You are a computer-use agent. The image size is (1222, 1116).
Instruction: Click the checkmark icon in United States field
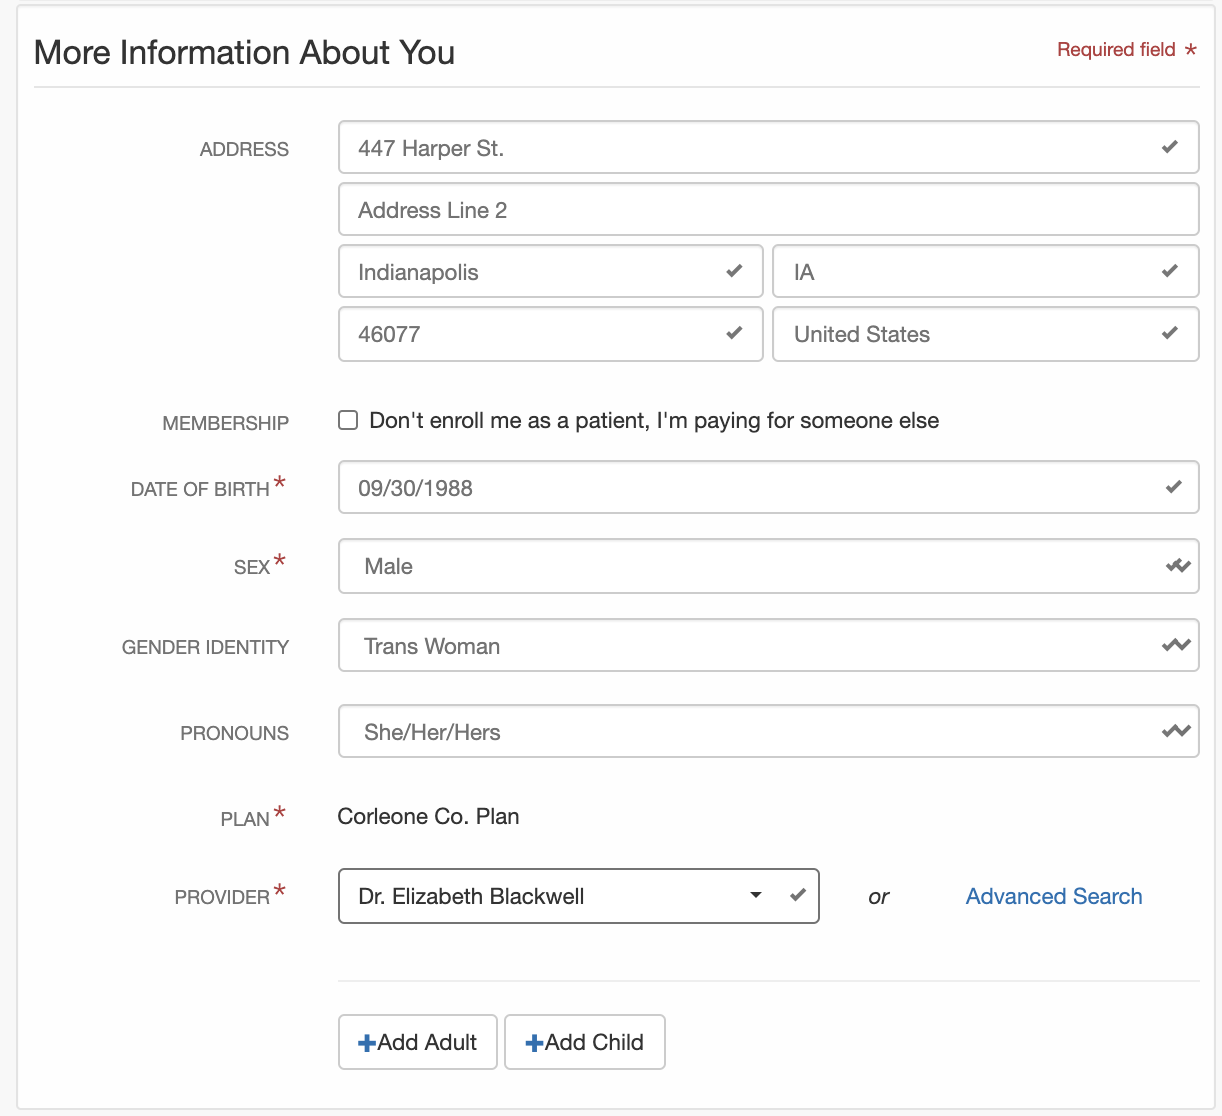coord(1169,333)
